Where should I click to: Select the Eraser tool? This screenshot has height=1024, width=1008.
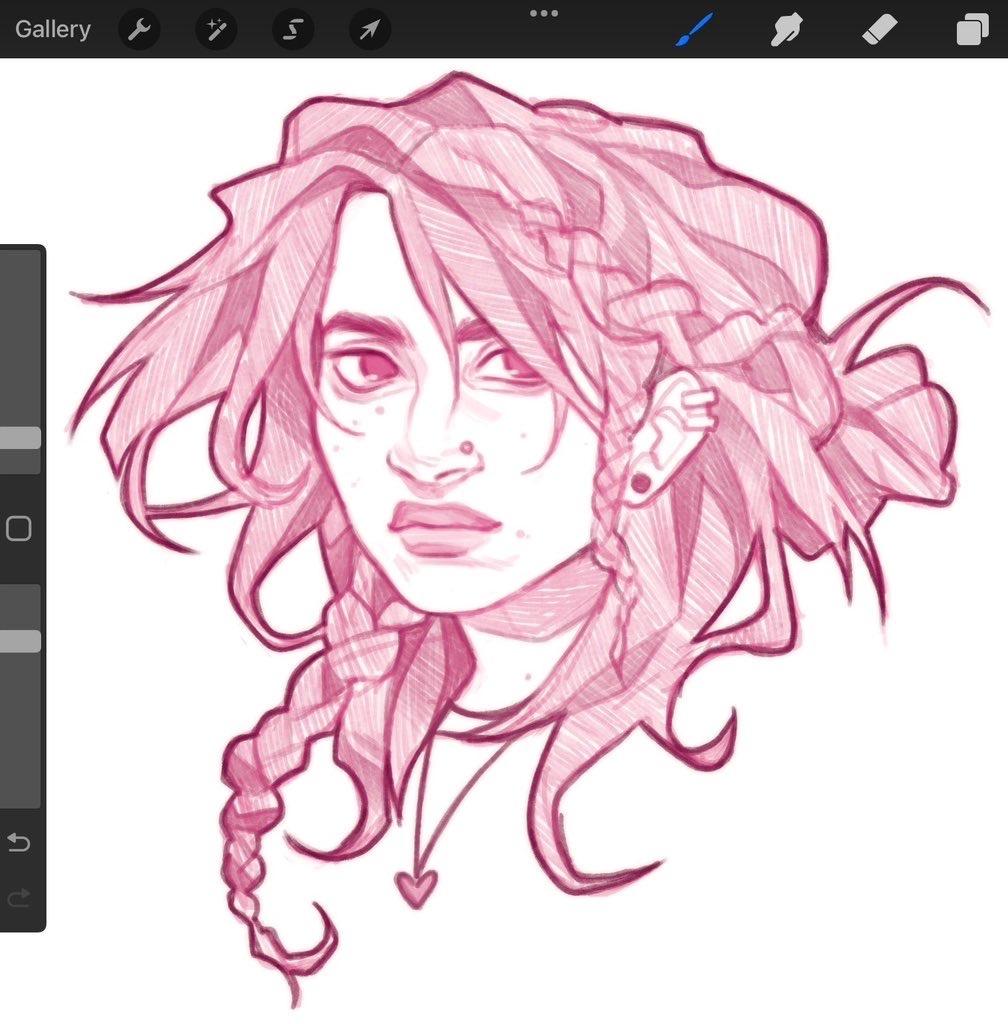pos(879,30)
